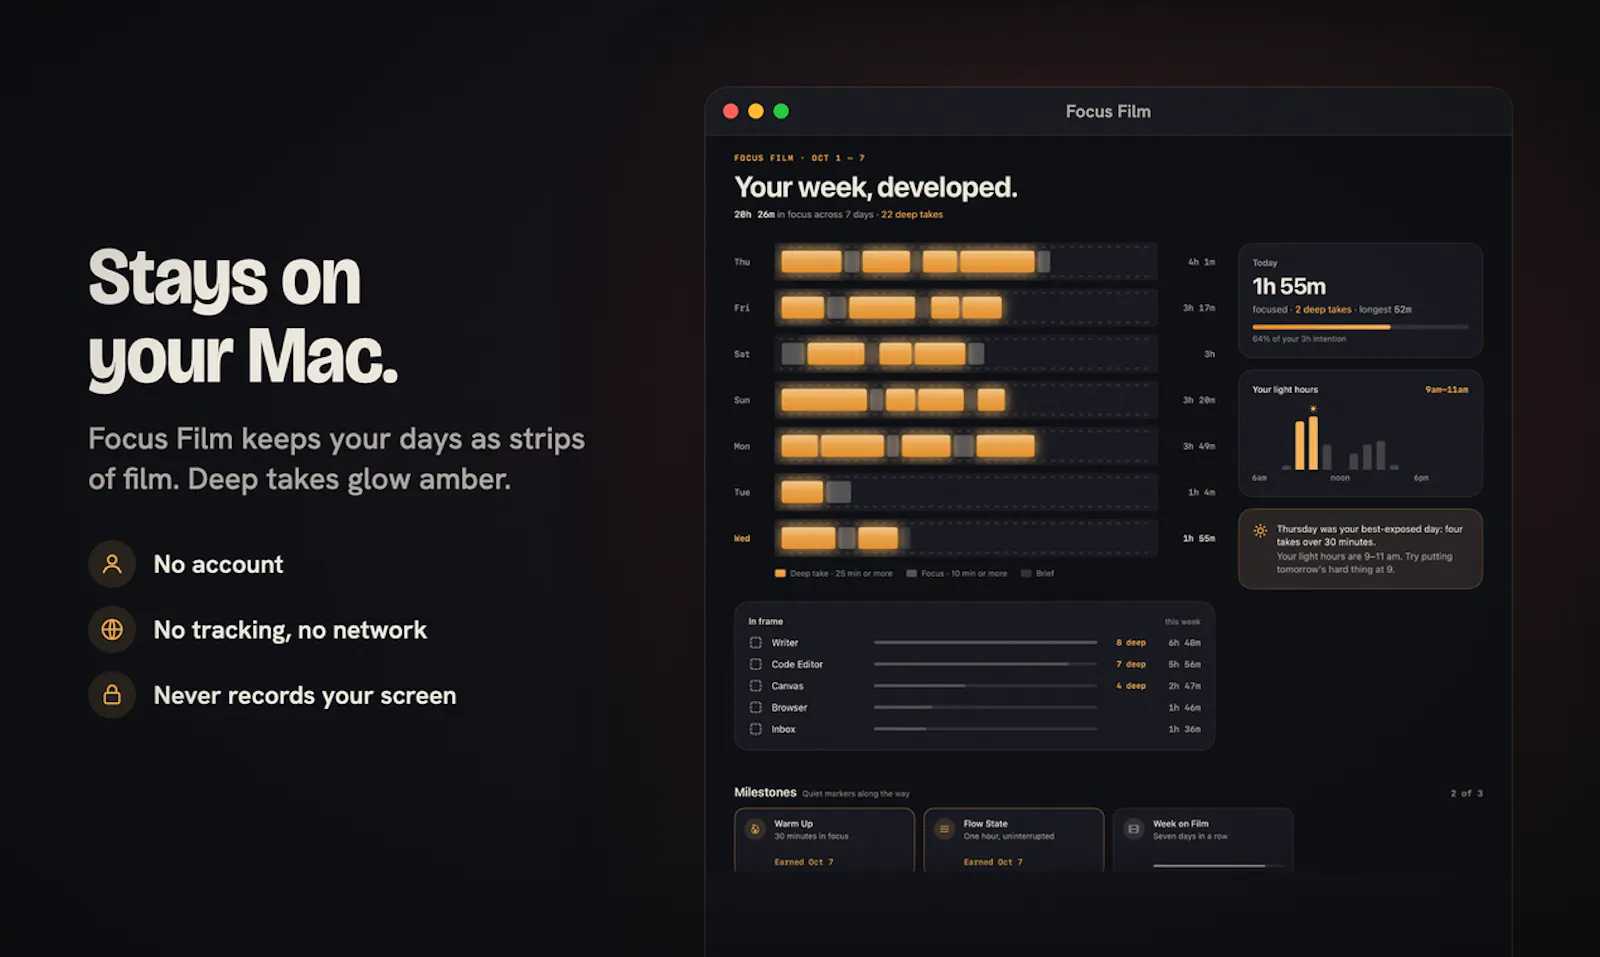Click the Browser app icon in In frame
Image resolution: width=1600 pixels, height=957 pixels.
(x=756, y=707)
